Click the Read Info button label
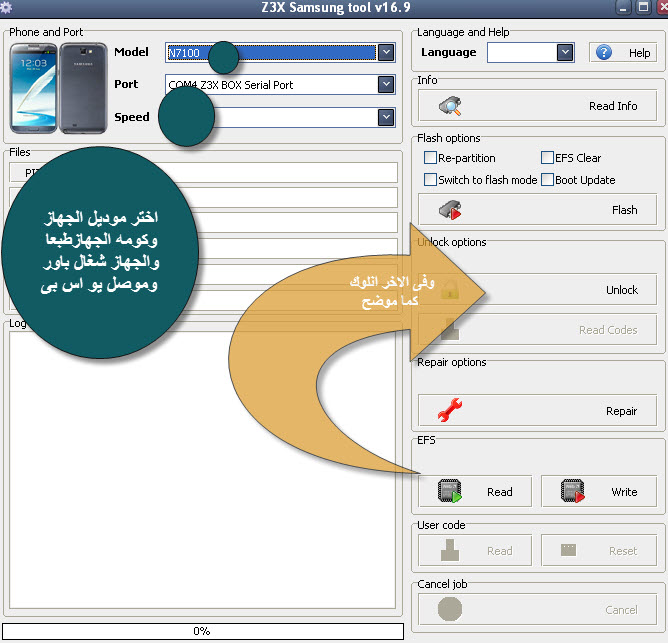The width and height of the screenshot is (668, 643). [613, 106]
